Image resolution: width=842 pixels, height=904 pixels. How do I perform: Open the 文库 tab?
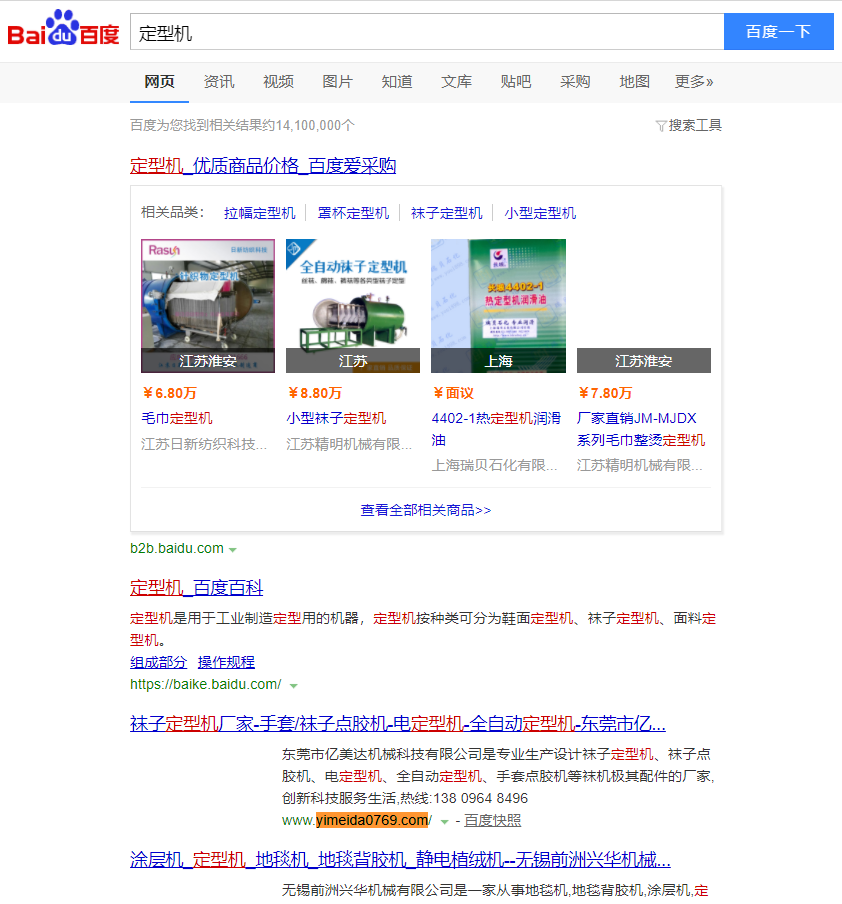[456, 82]
